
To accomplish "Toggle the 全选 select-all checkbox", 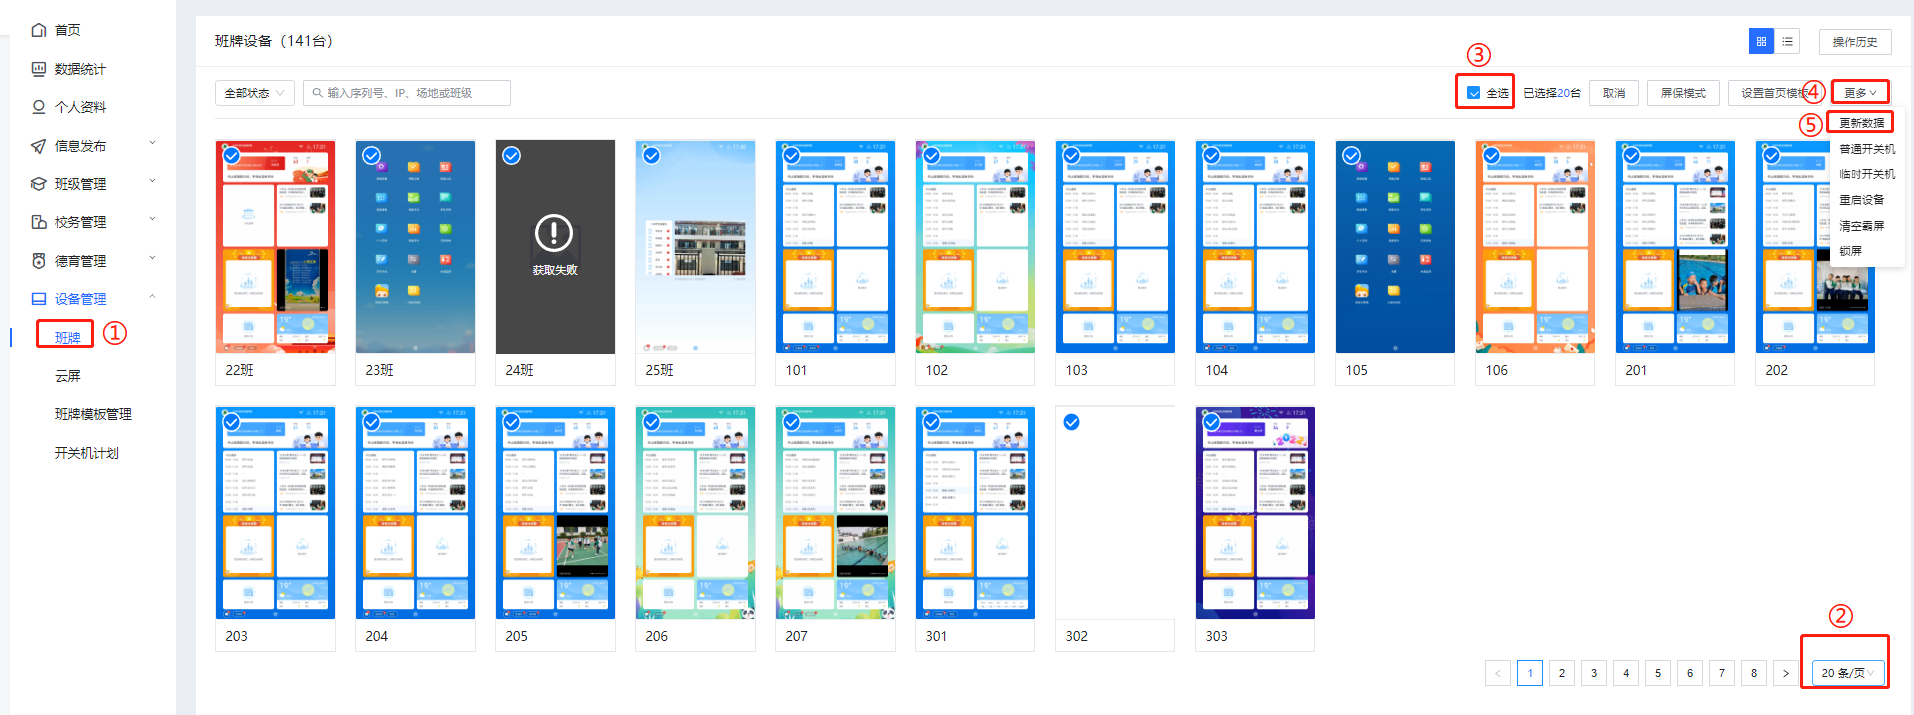I will pos(1473,93).
